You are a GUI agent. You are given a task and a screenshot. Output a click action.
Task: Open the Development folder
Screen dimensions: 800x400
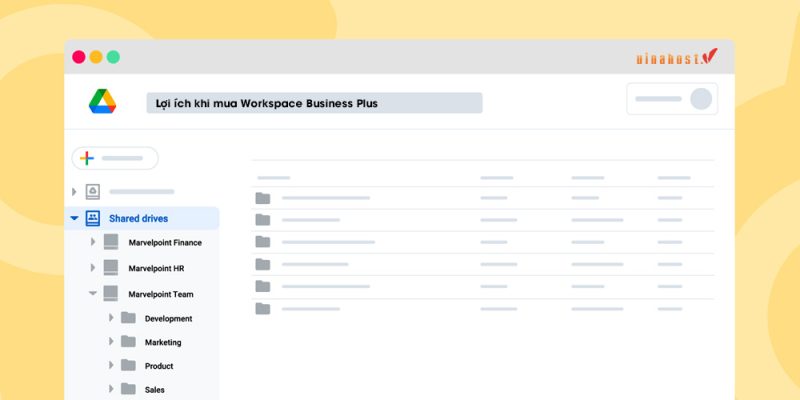coord(168,319)
